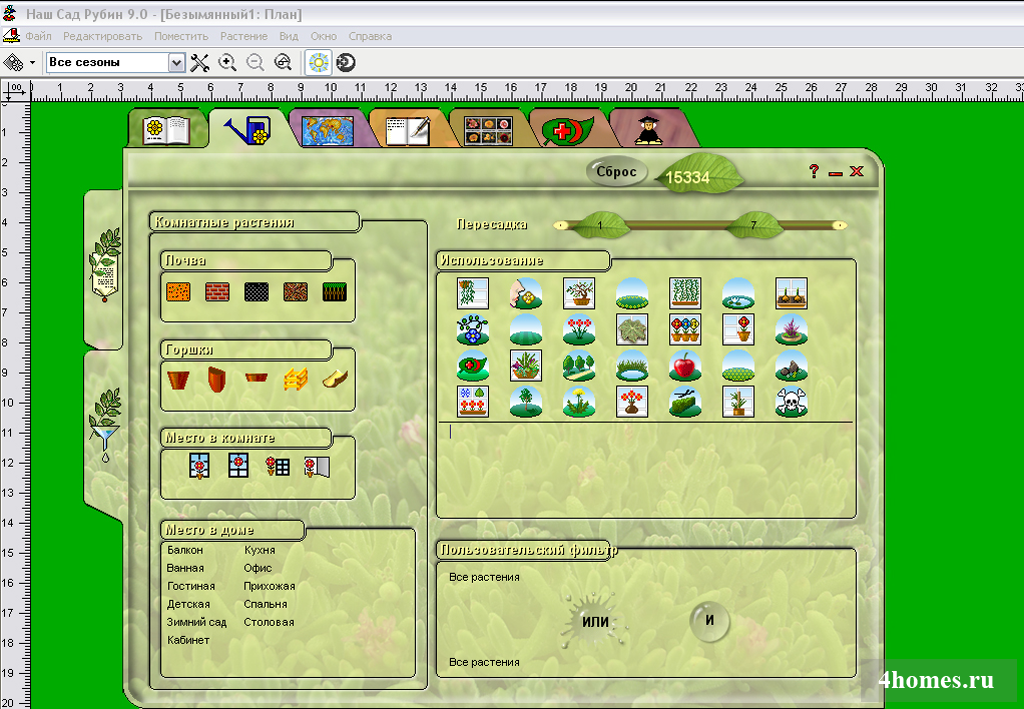Select the brown bark mulch soil filter
The image size is (1024, 709).
coord(296,291)
